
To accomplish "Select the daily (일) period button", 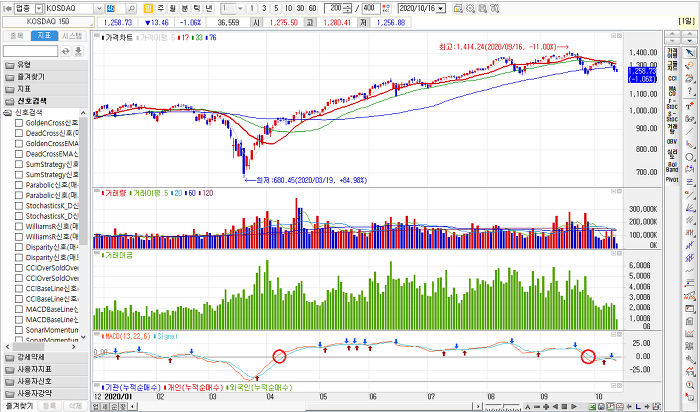I will tap(149, 8).
